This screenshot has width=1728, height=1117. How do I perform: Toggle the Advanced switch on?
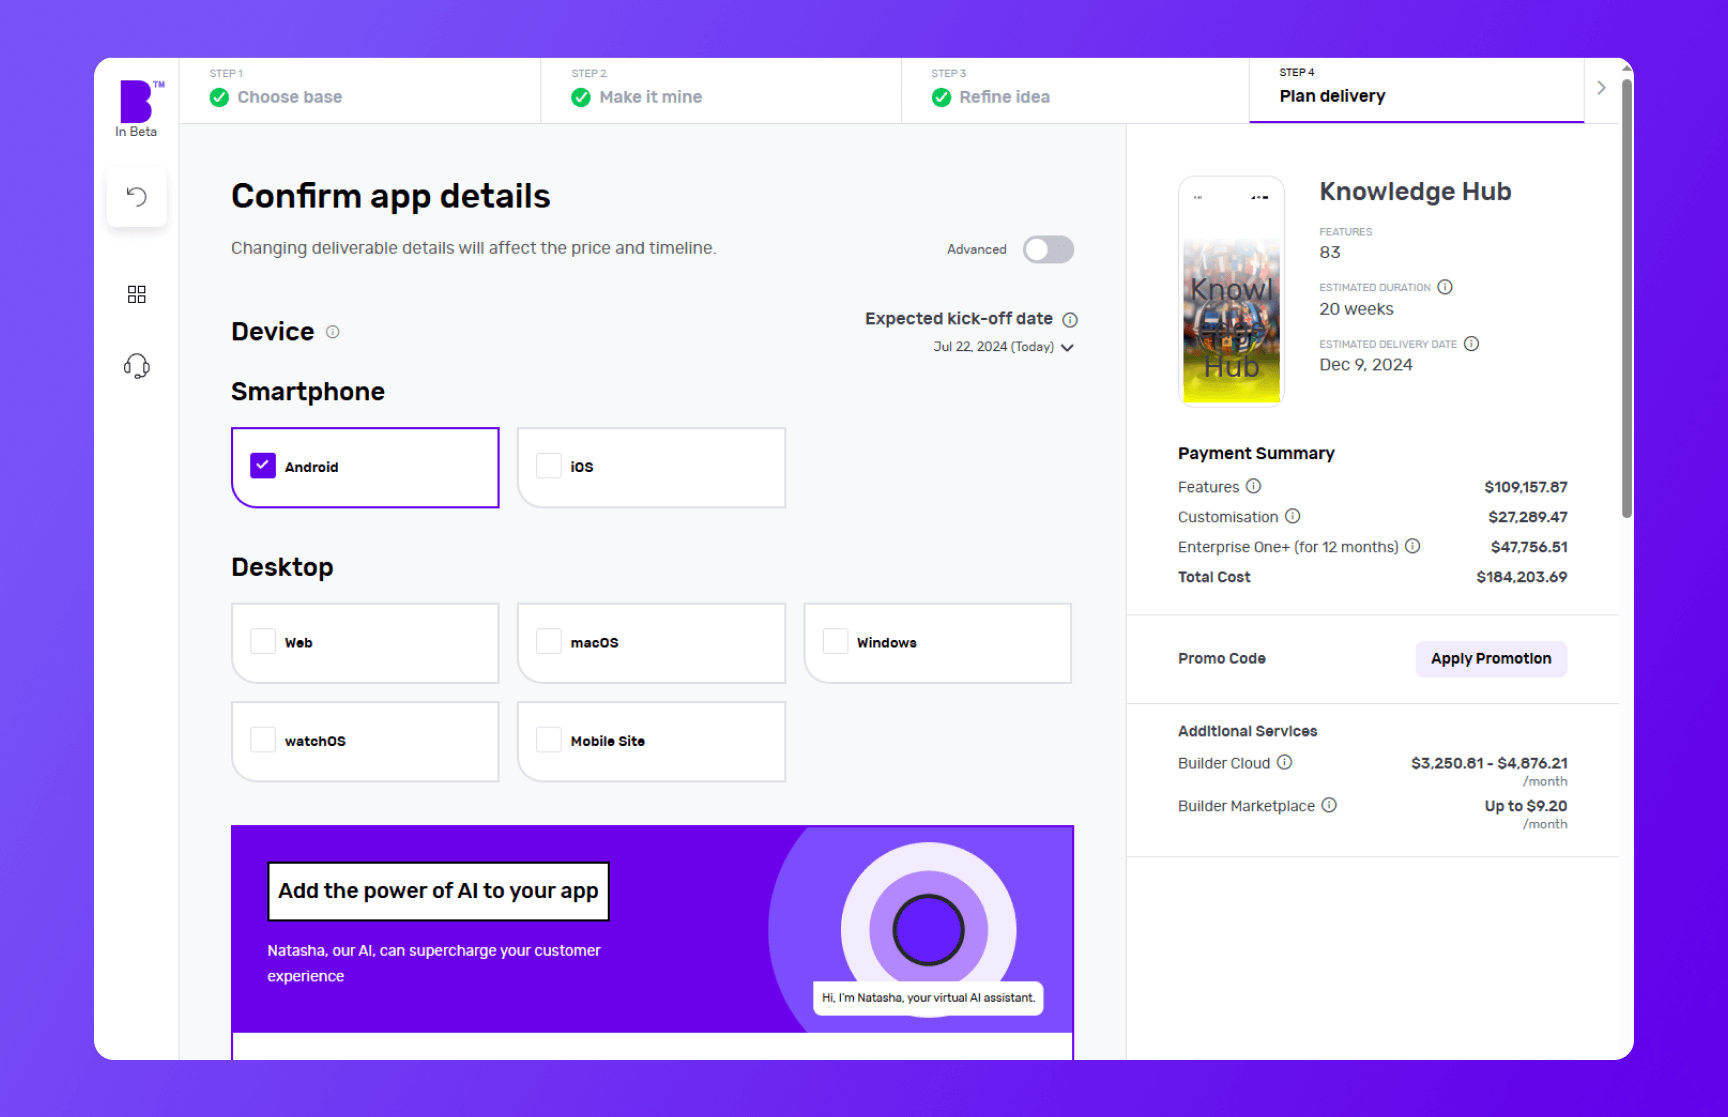1048,249
